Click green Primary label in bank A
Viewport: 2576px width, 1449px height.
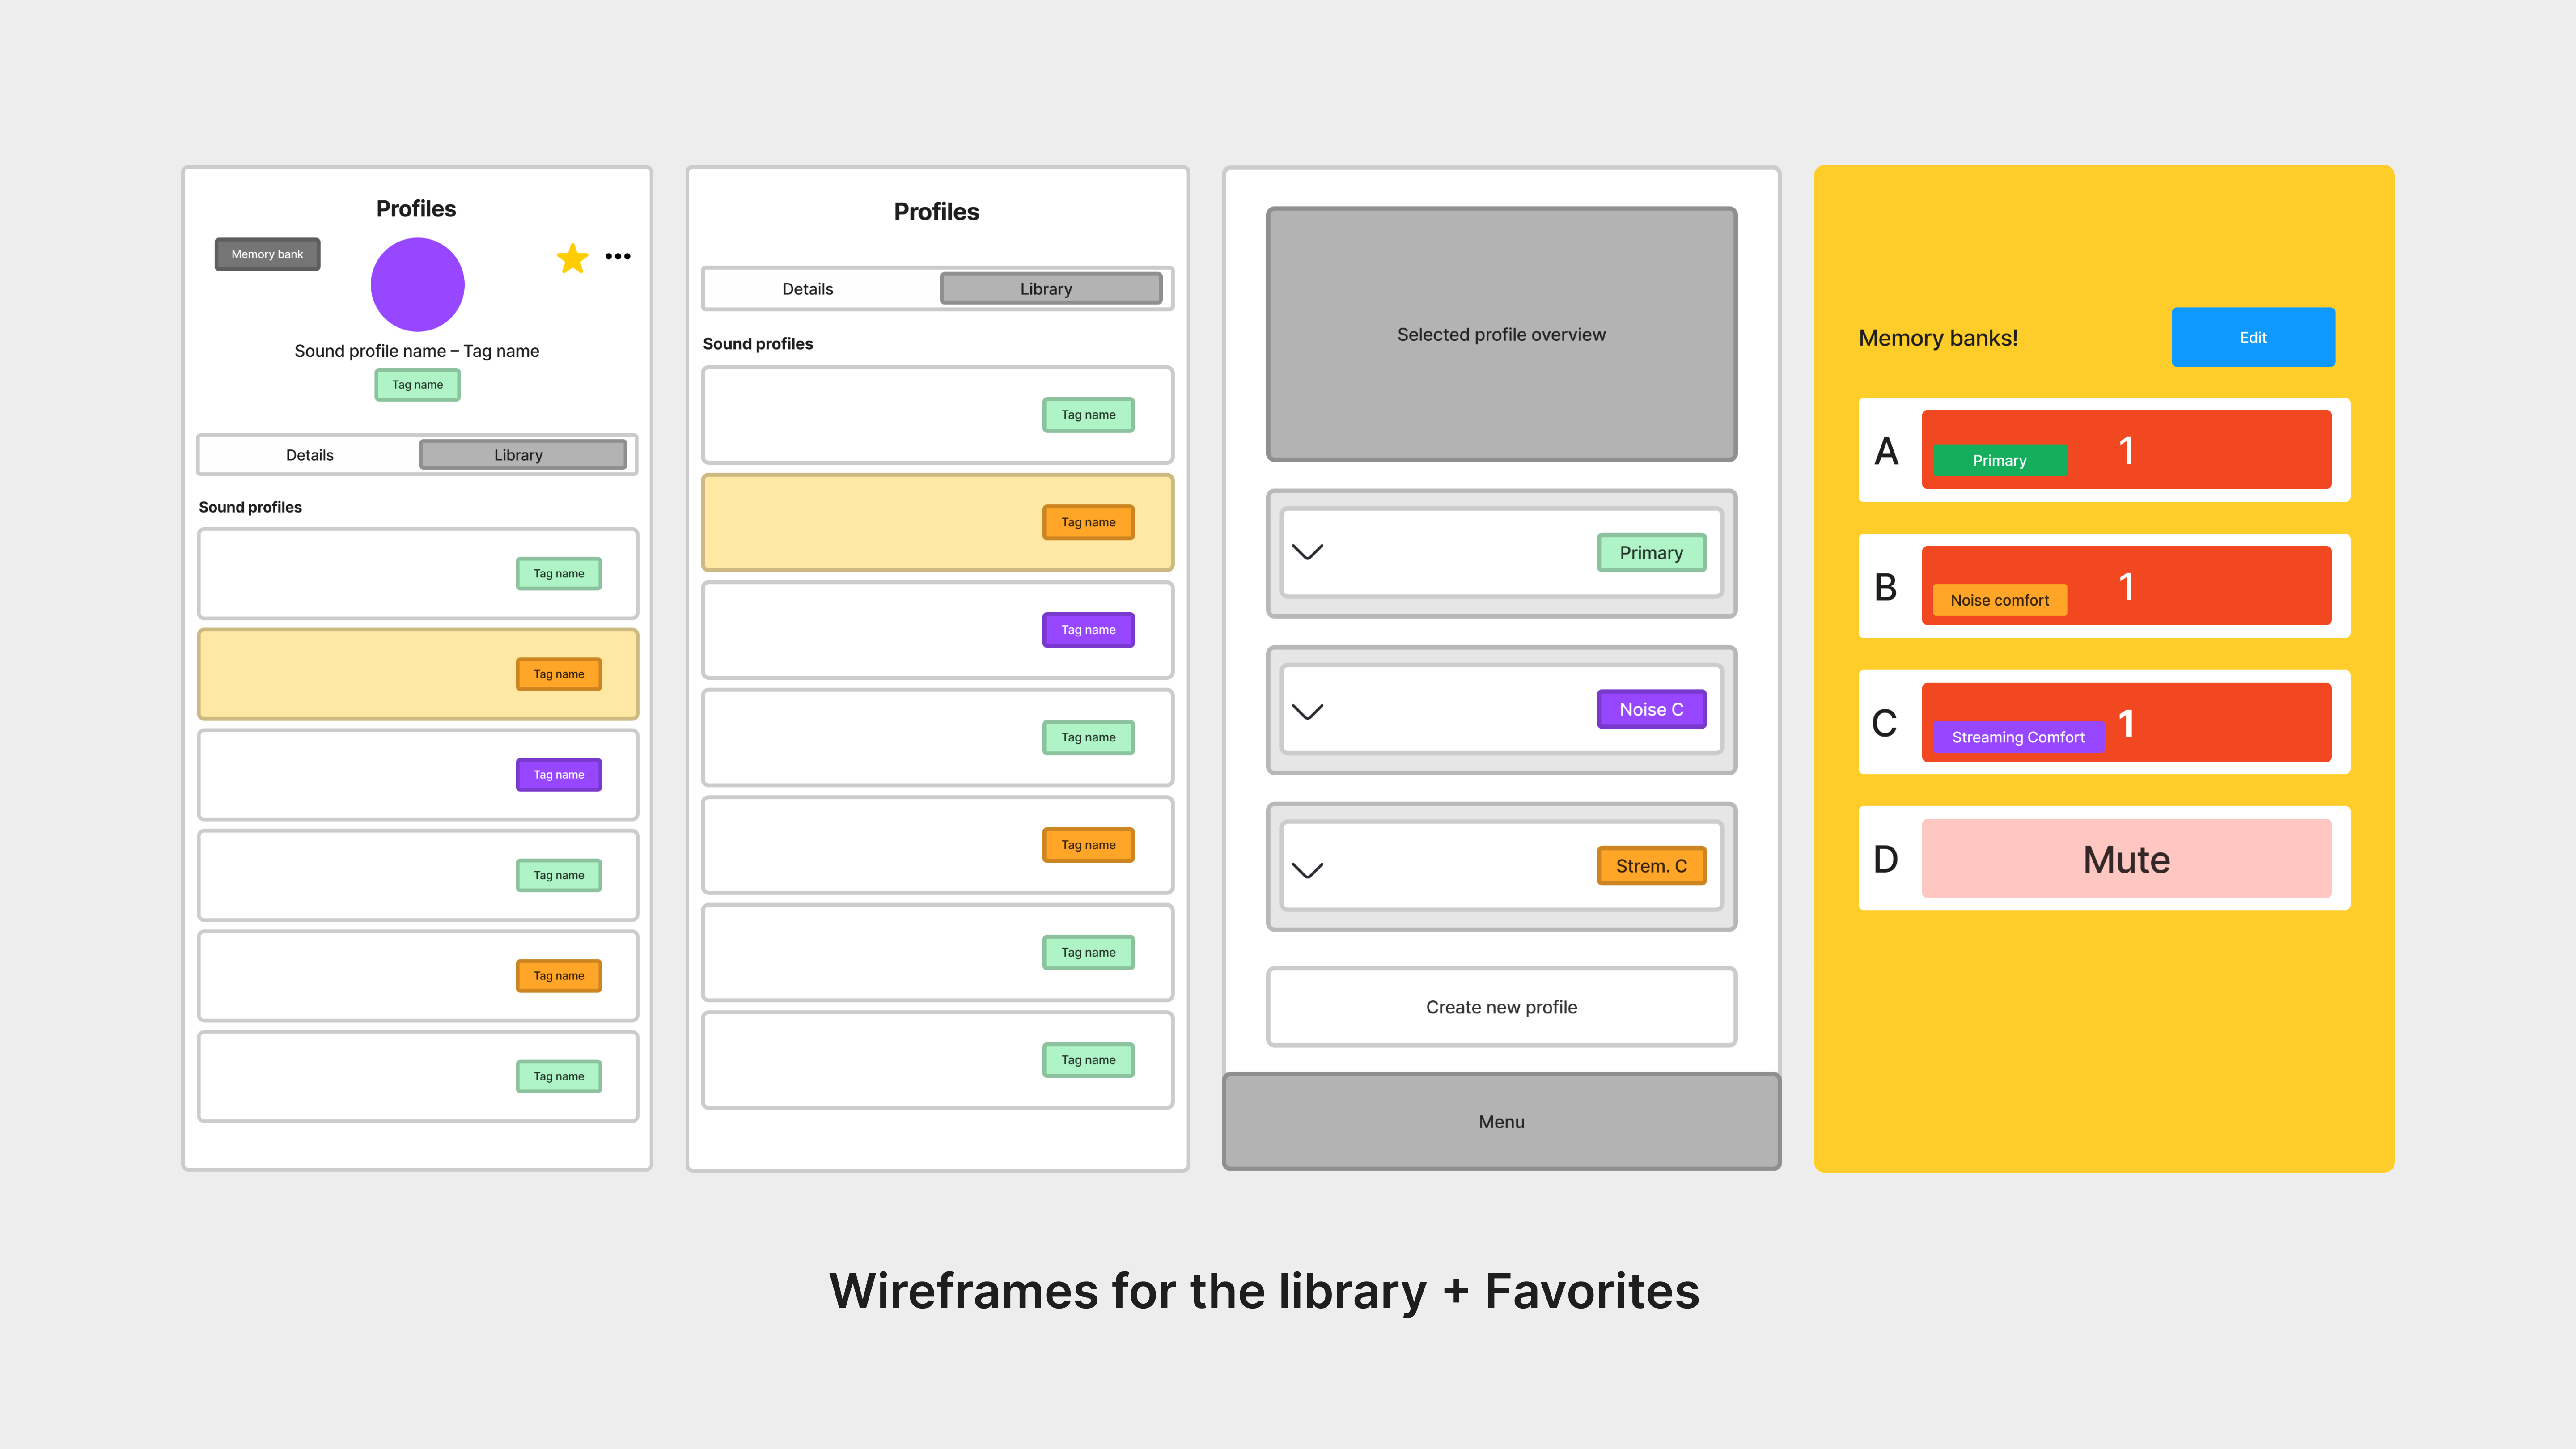click(2000, 460)
